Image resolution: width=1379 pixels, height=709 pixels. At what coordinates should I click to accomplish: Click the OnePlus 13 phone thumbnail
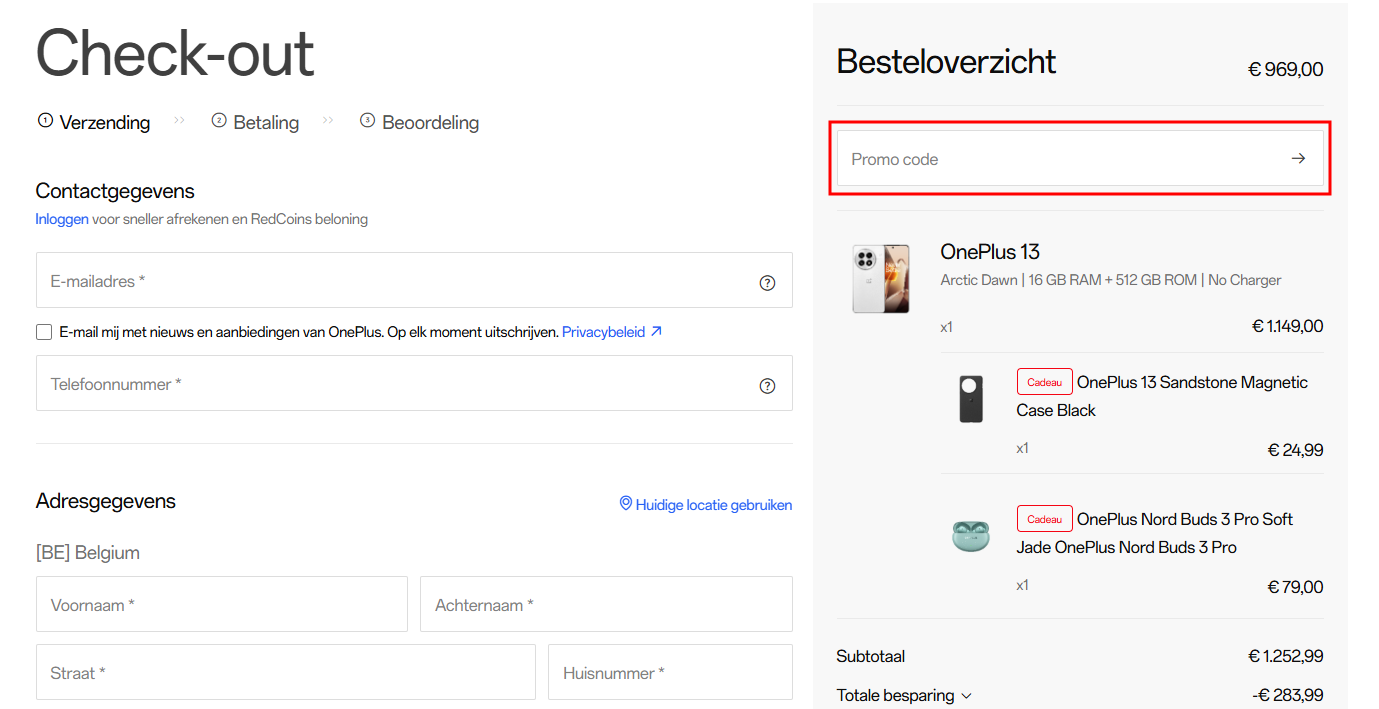pos(881,278)
